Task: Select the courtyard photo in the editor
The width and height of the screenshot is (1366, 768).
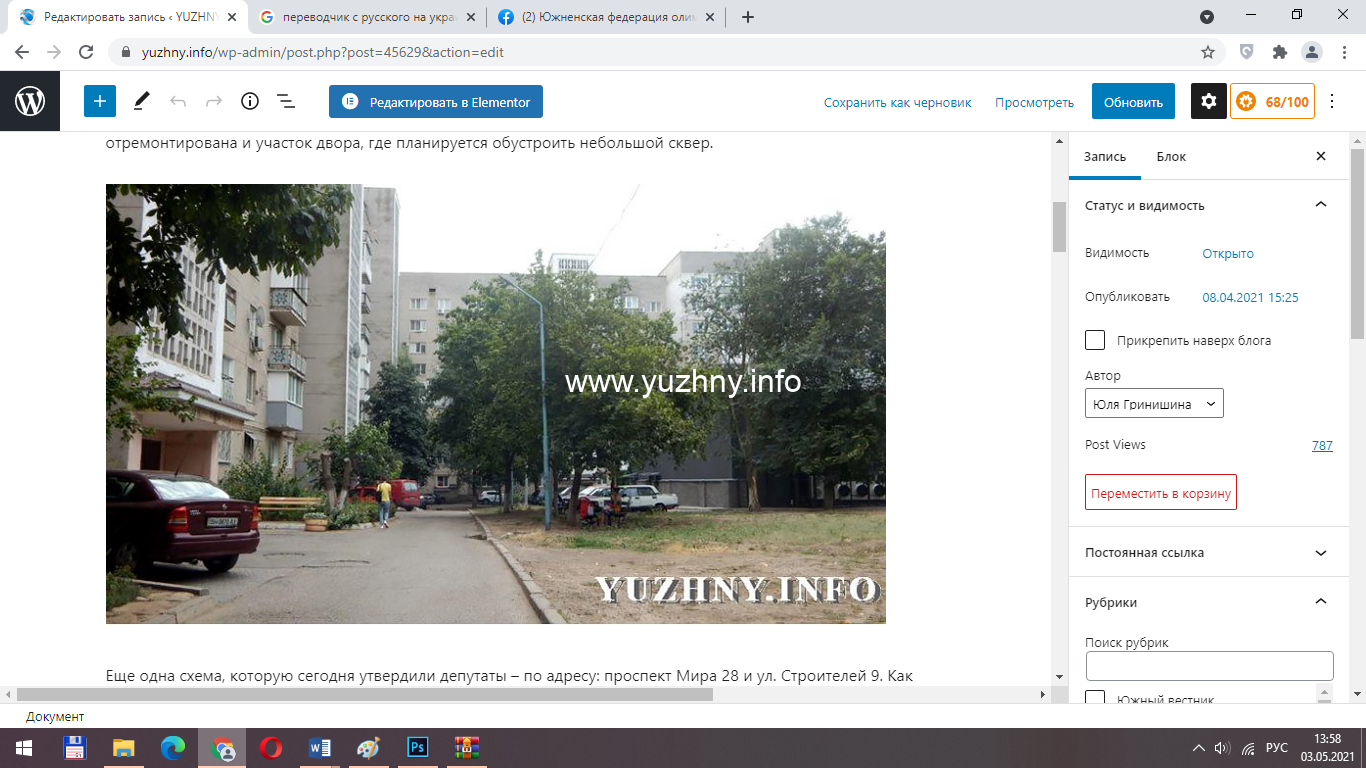Action: 496,404
